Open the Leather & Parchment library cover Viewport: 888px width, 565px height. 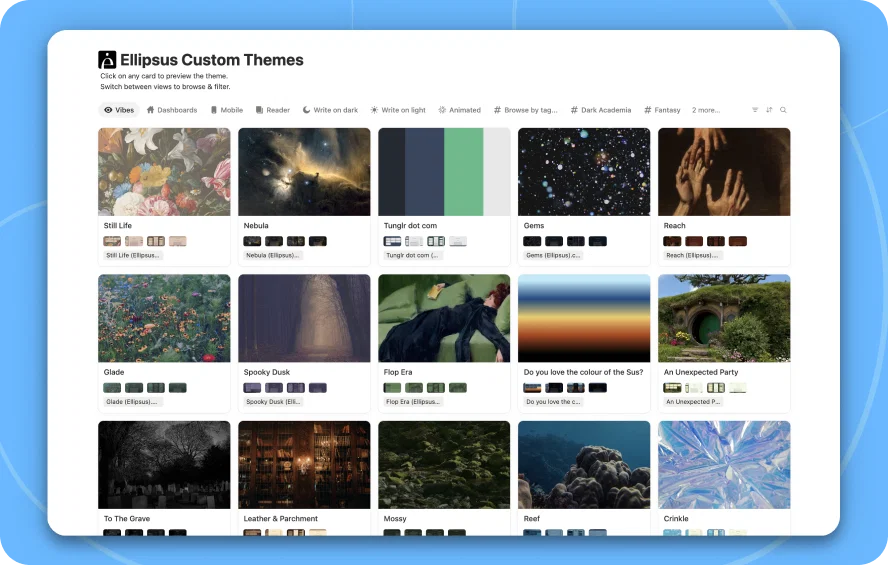click(304, 465)
